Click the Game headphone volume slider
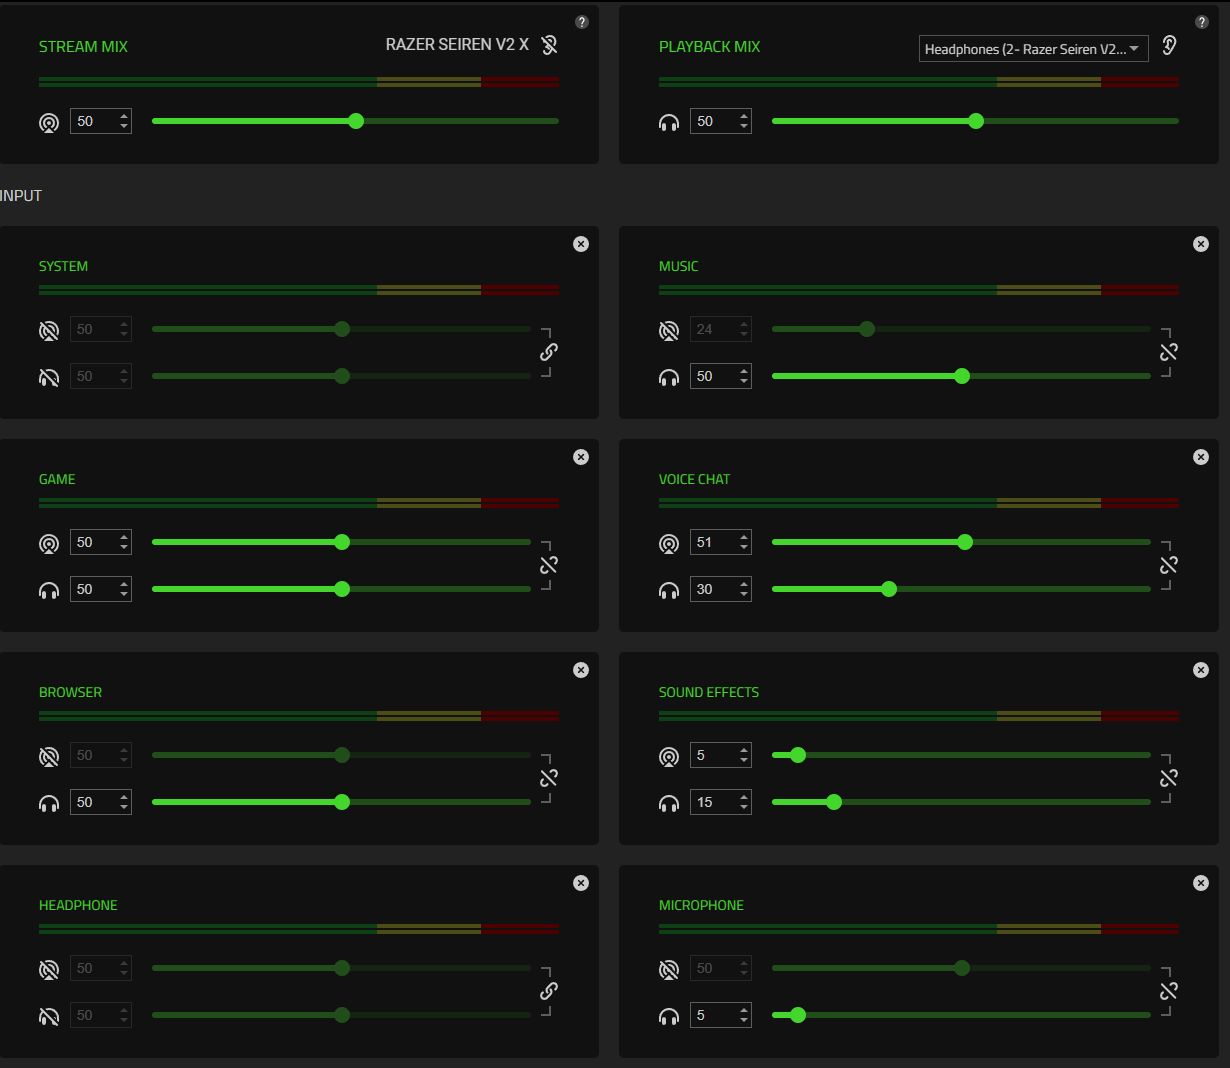The image size is (1230, 1068). point(341,589)
